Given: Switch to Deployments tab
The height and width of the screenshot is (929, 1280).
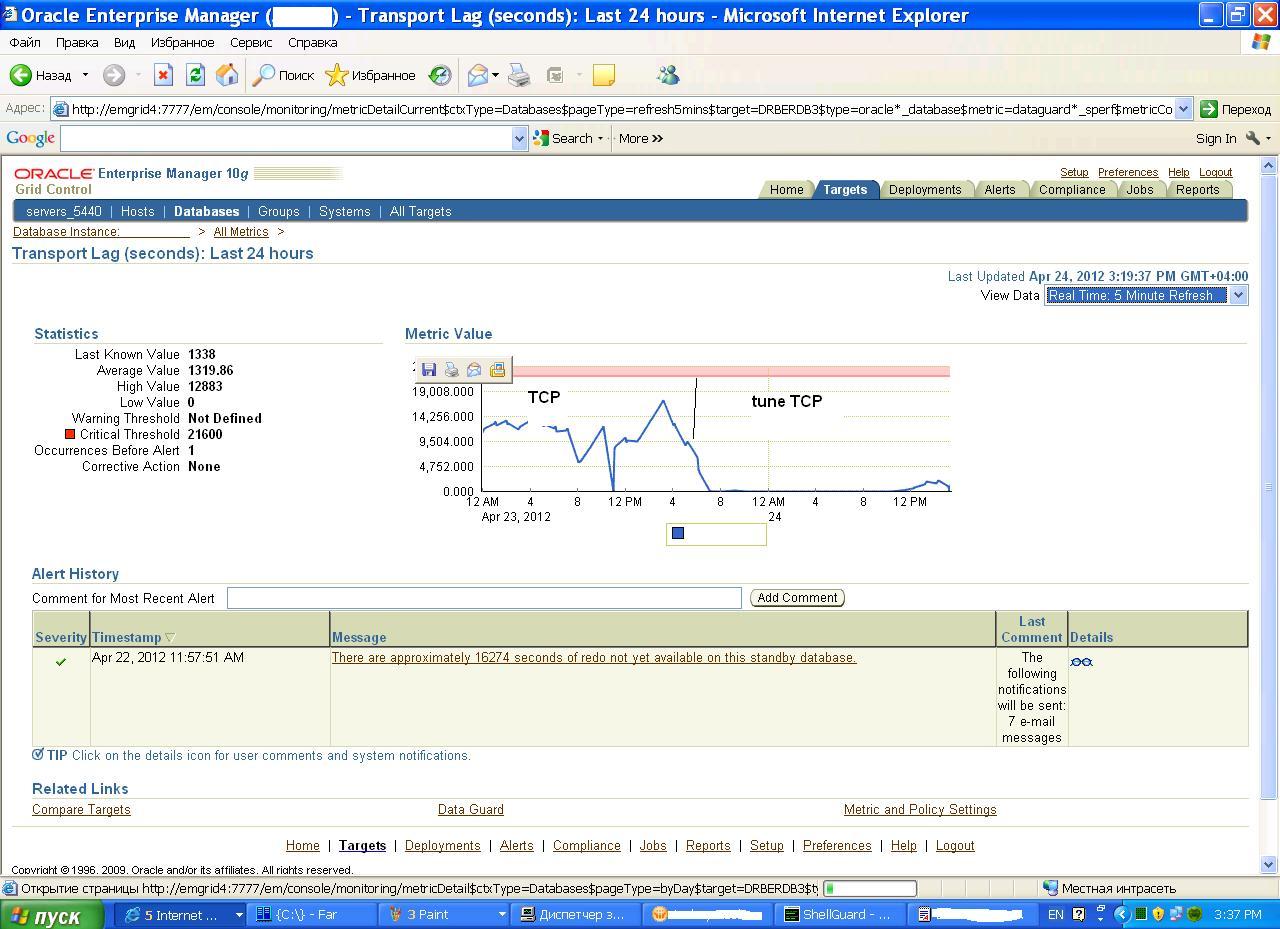Looking at the screenshot, I should click(x=925, y=190).
